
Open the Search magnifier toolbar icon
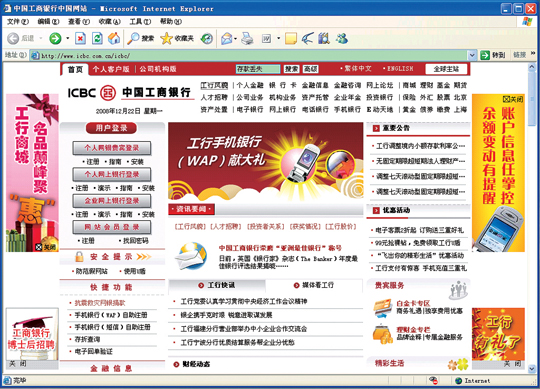pyautogui.click(x=133, y=38)
